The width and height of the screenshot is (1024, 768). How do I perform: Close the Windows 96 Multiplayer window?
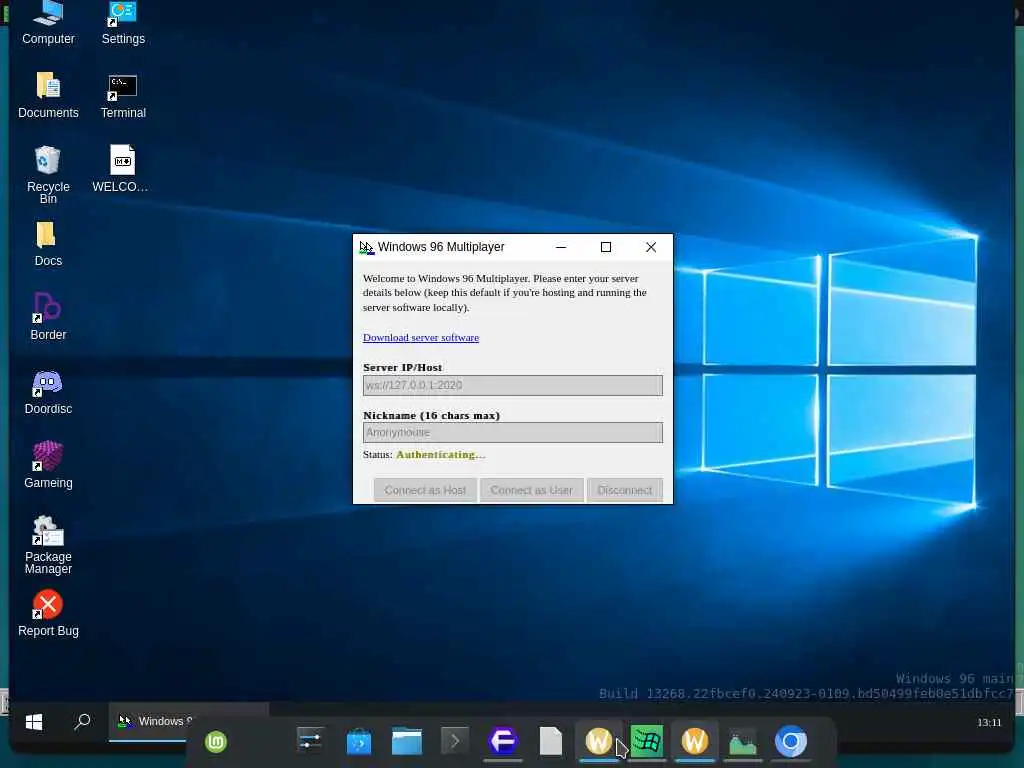point(651,247)
